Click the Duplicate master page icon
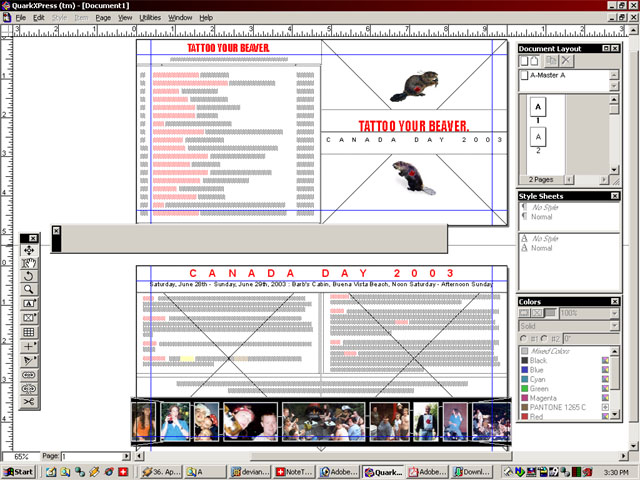 (x=551, y=61)
